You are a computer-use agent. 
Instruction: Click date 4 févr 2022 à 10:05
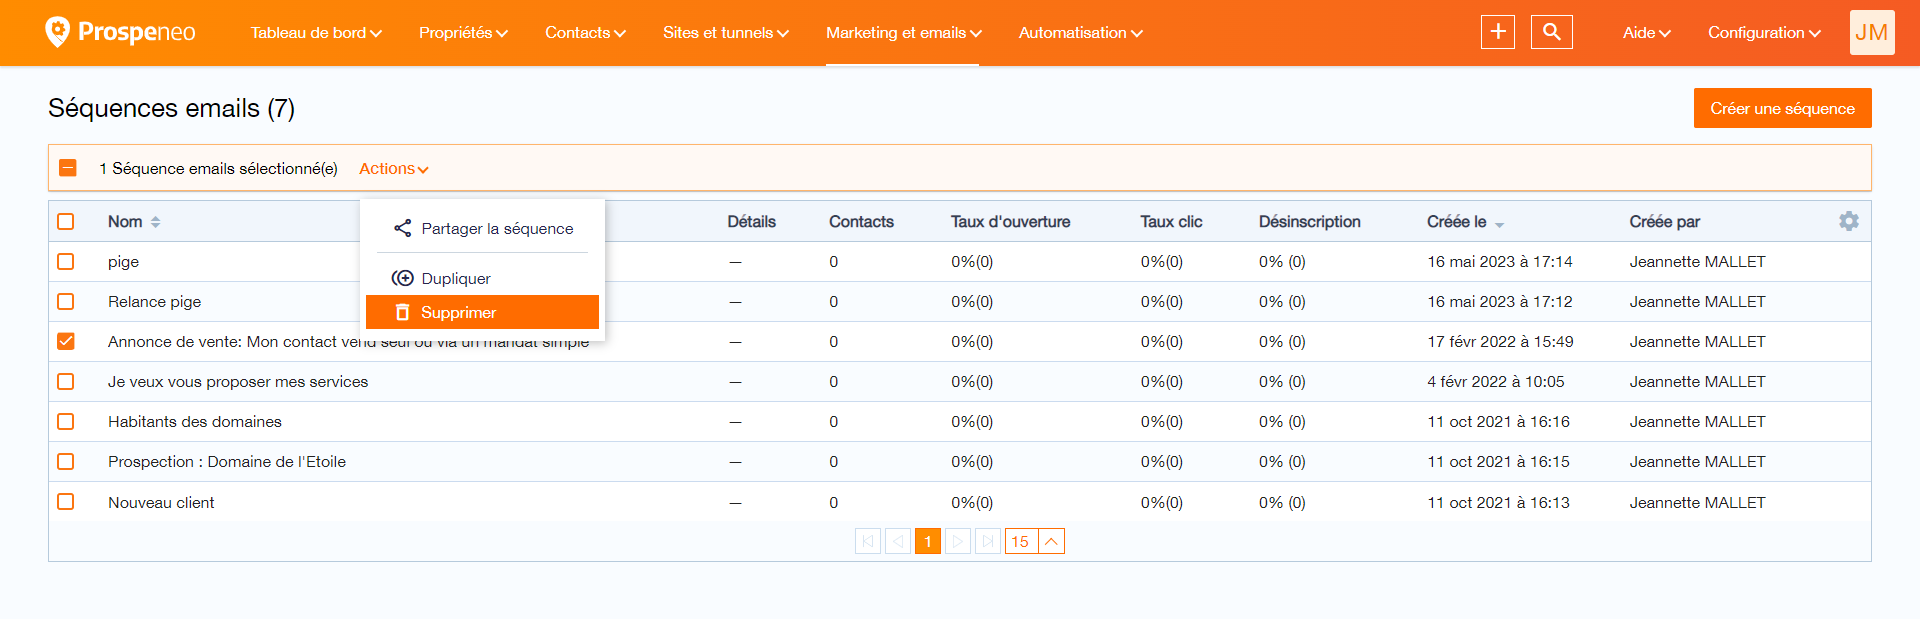tap(1495, 381)
